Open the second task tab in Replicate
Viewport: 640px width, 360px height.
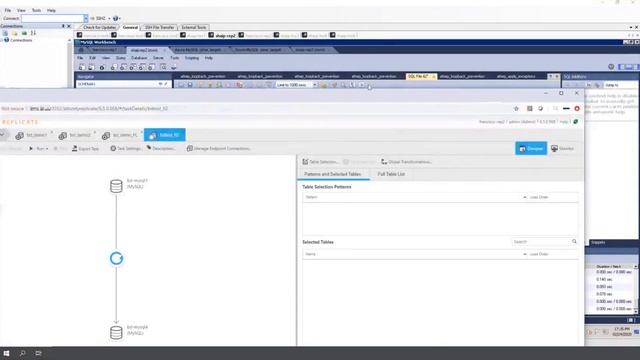tap(75, 135)
